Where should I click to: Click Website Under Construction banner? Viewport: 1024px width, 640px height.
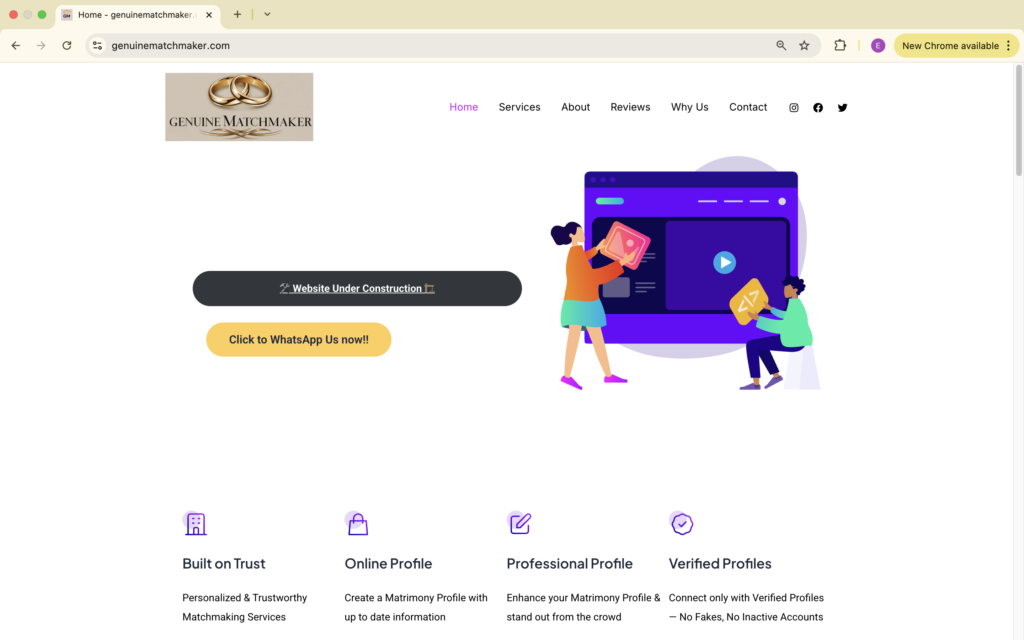pyautogui.click(x=357, y=289)
